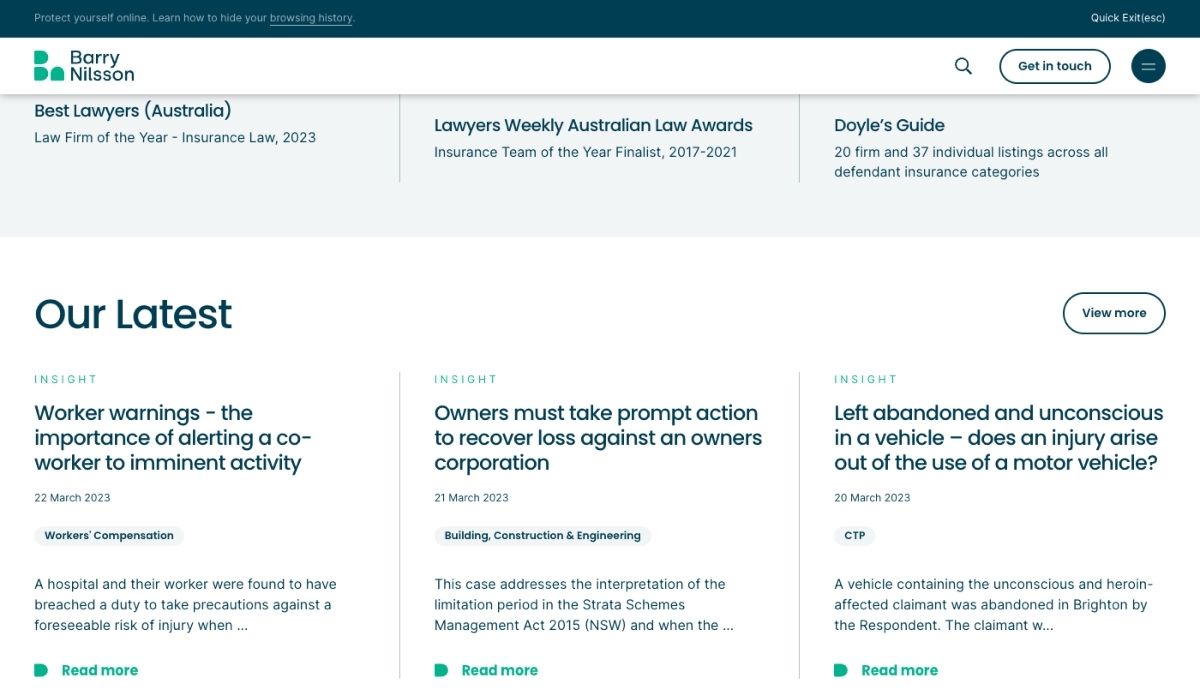Screen dimensions: 1200x700
Task: Open Left abandoned and unconscious article
Action: [998, 438]
